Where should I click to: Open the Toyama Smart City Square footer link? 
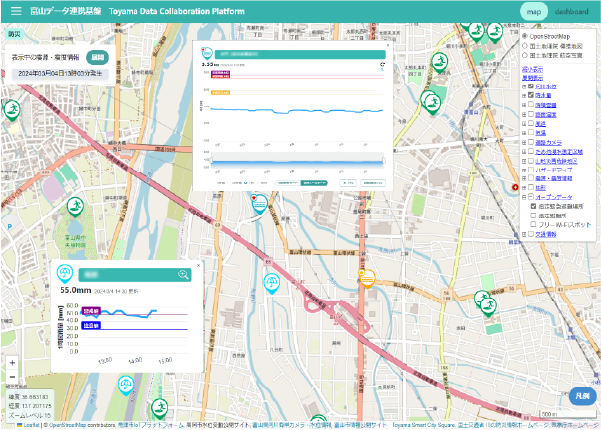[x=424, y=425]
